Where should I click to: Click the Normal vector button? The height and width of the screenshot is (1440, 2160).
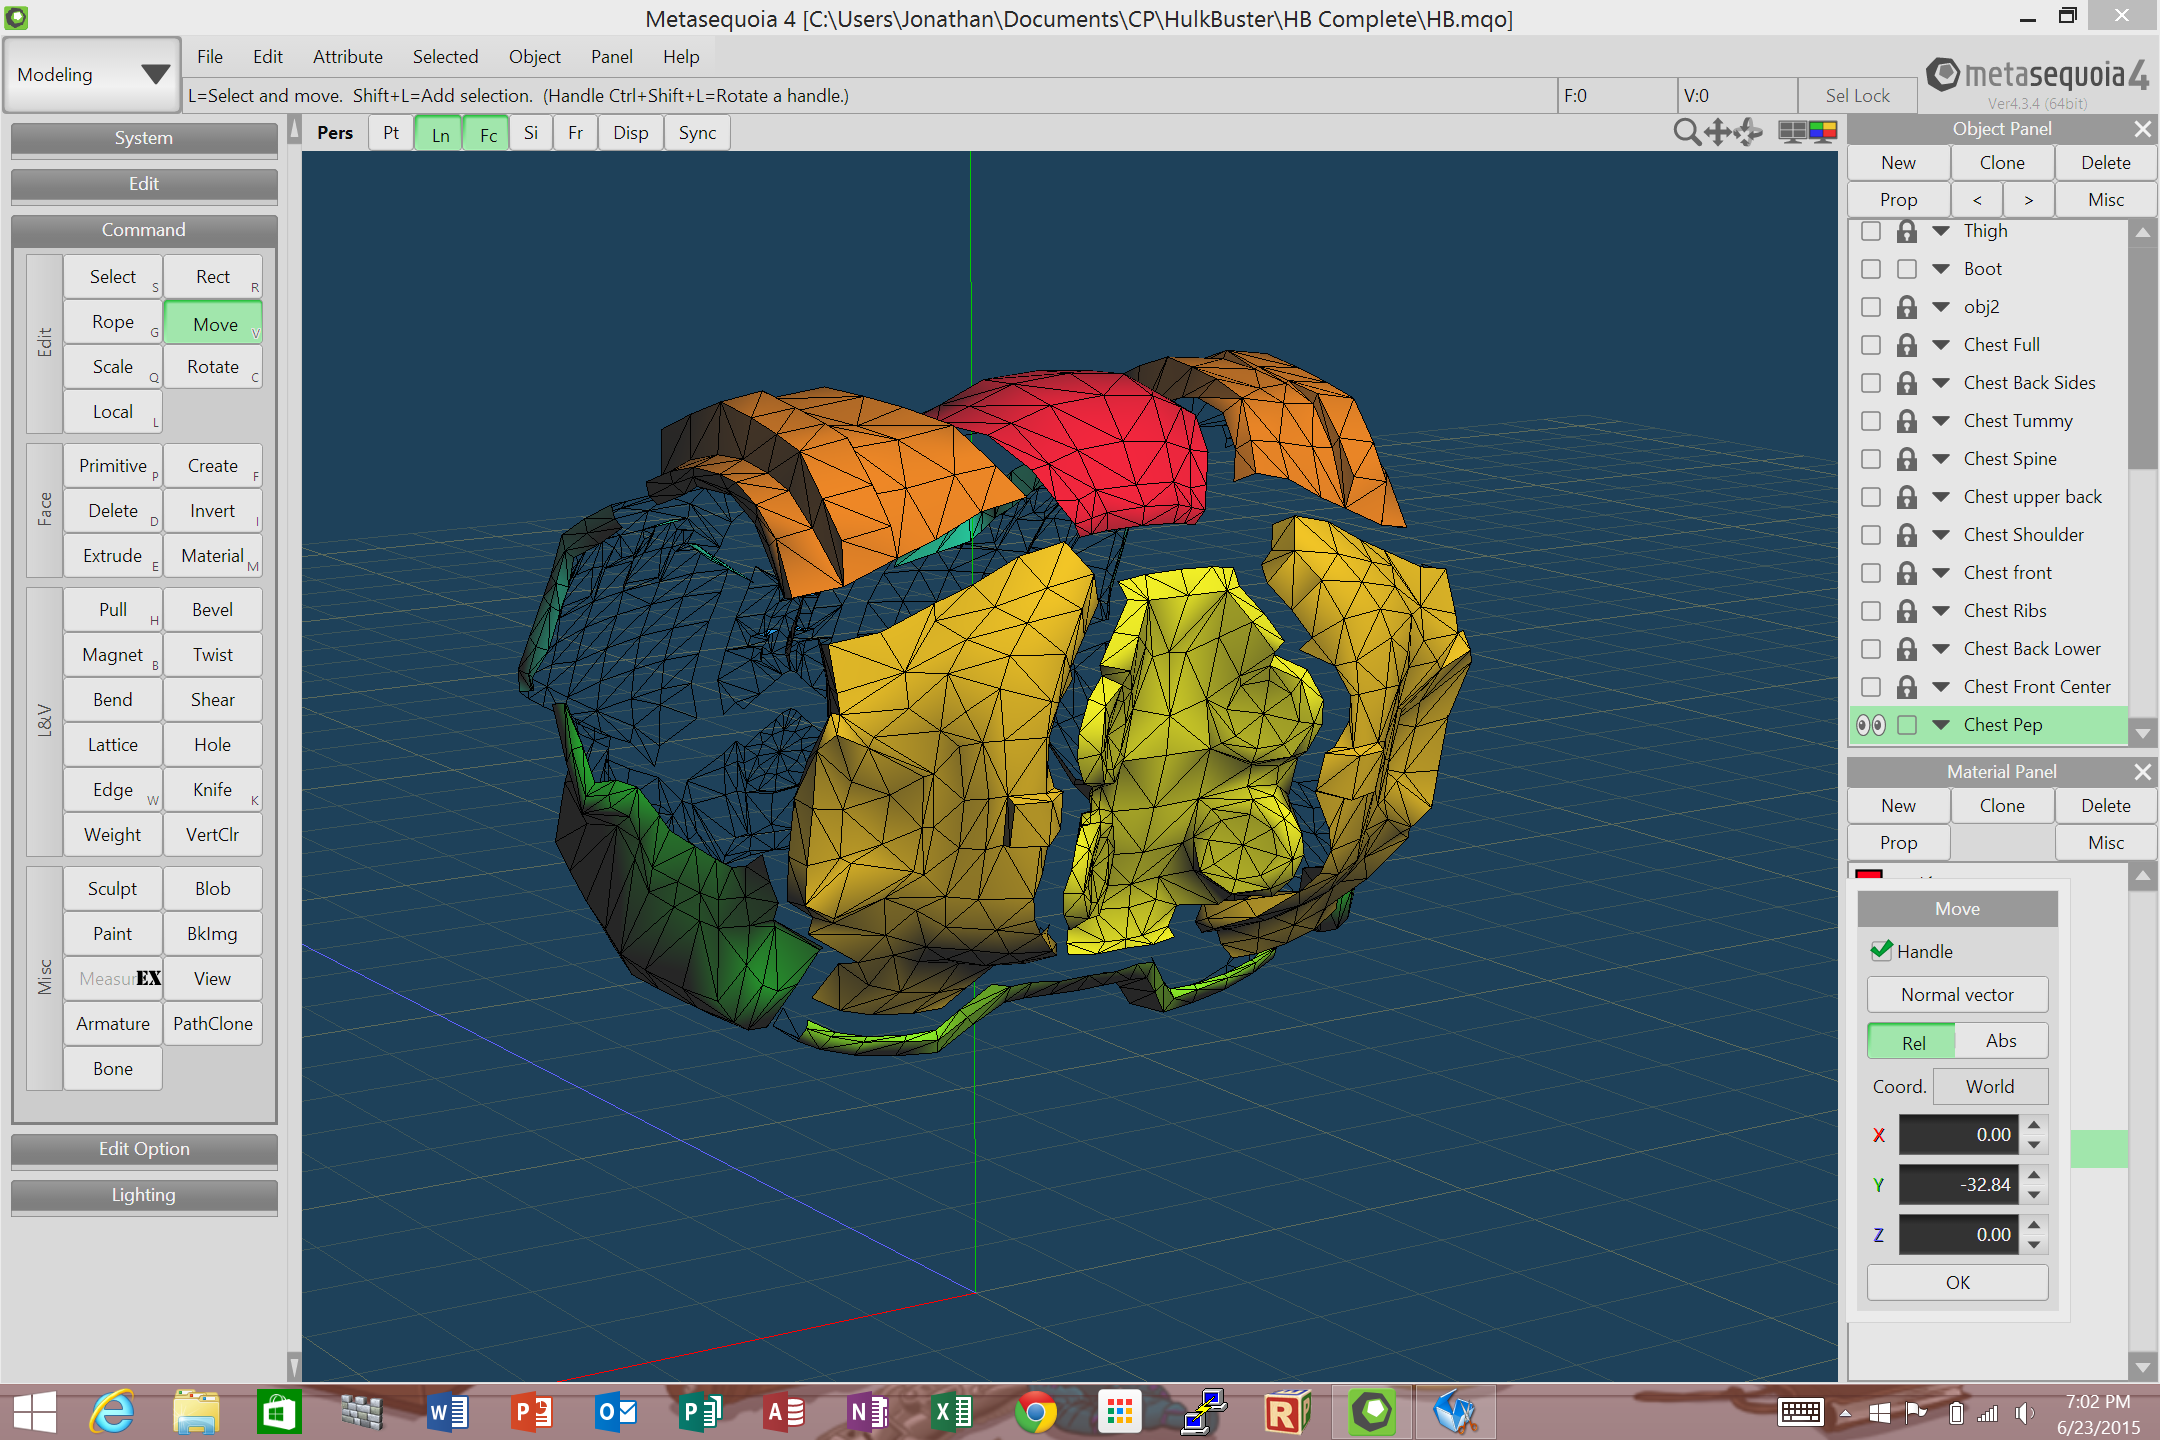1957,995
